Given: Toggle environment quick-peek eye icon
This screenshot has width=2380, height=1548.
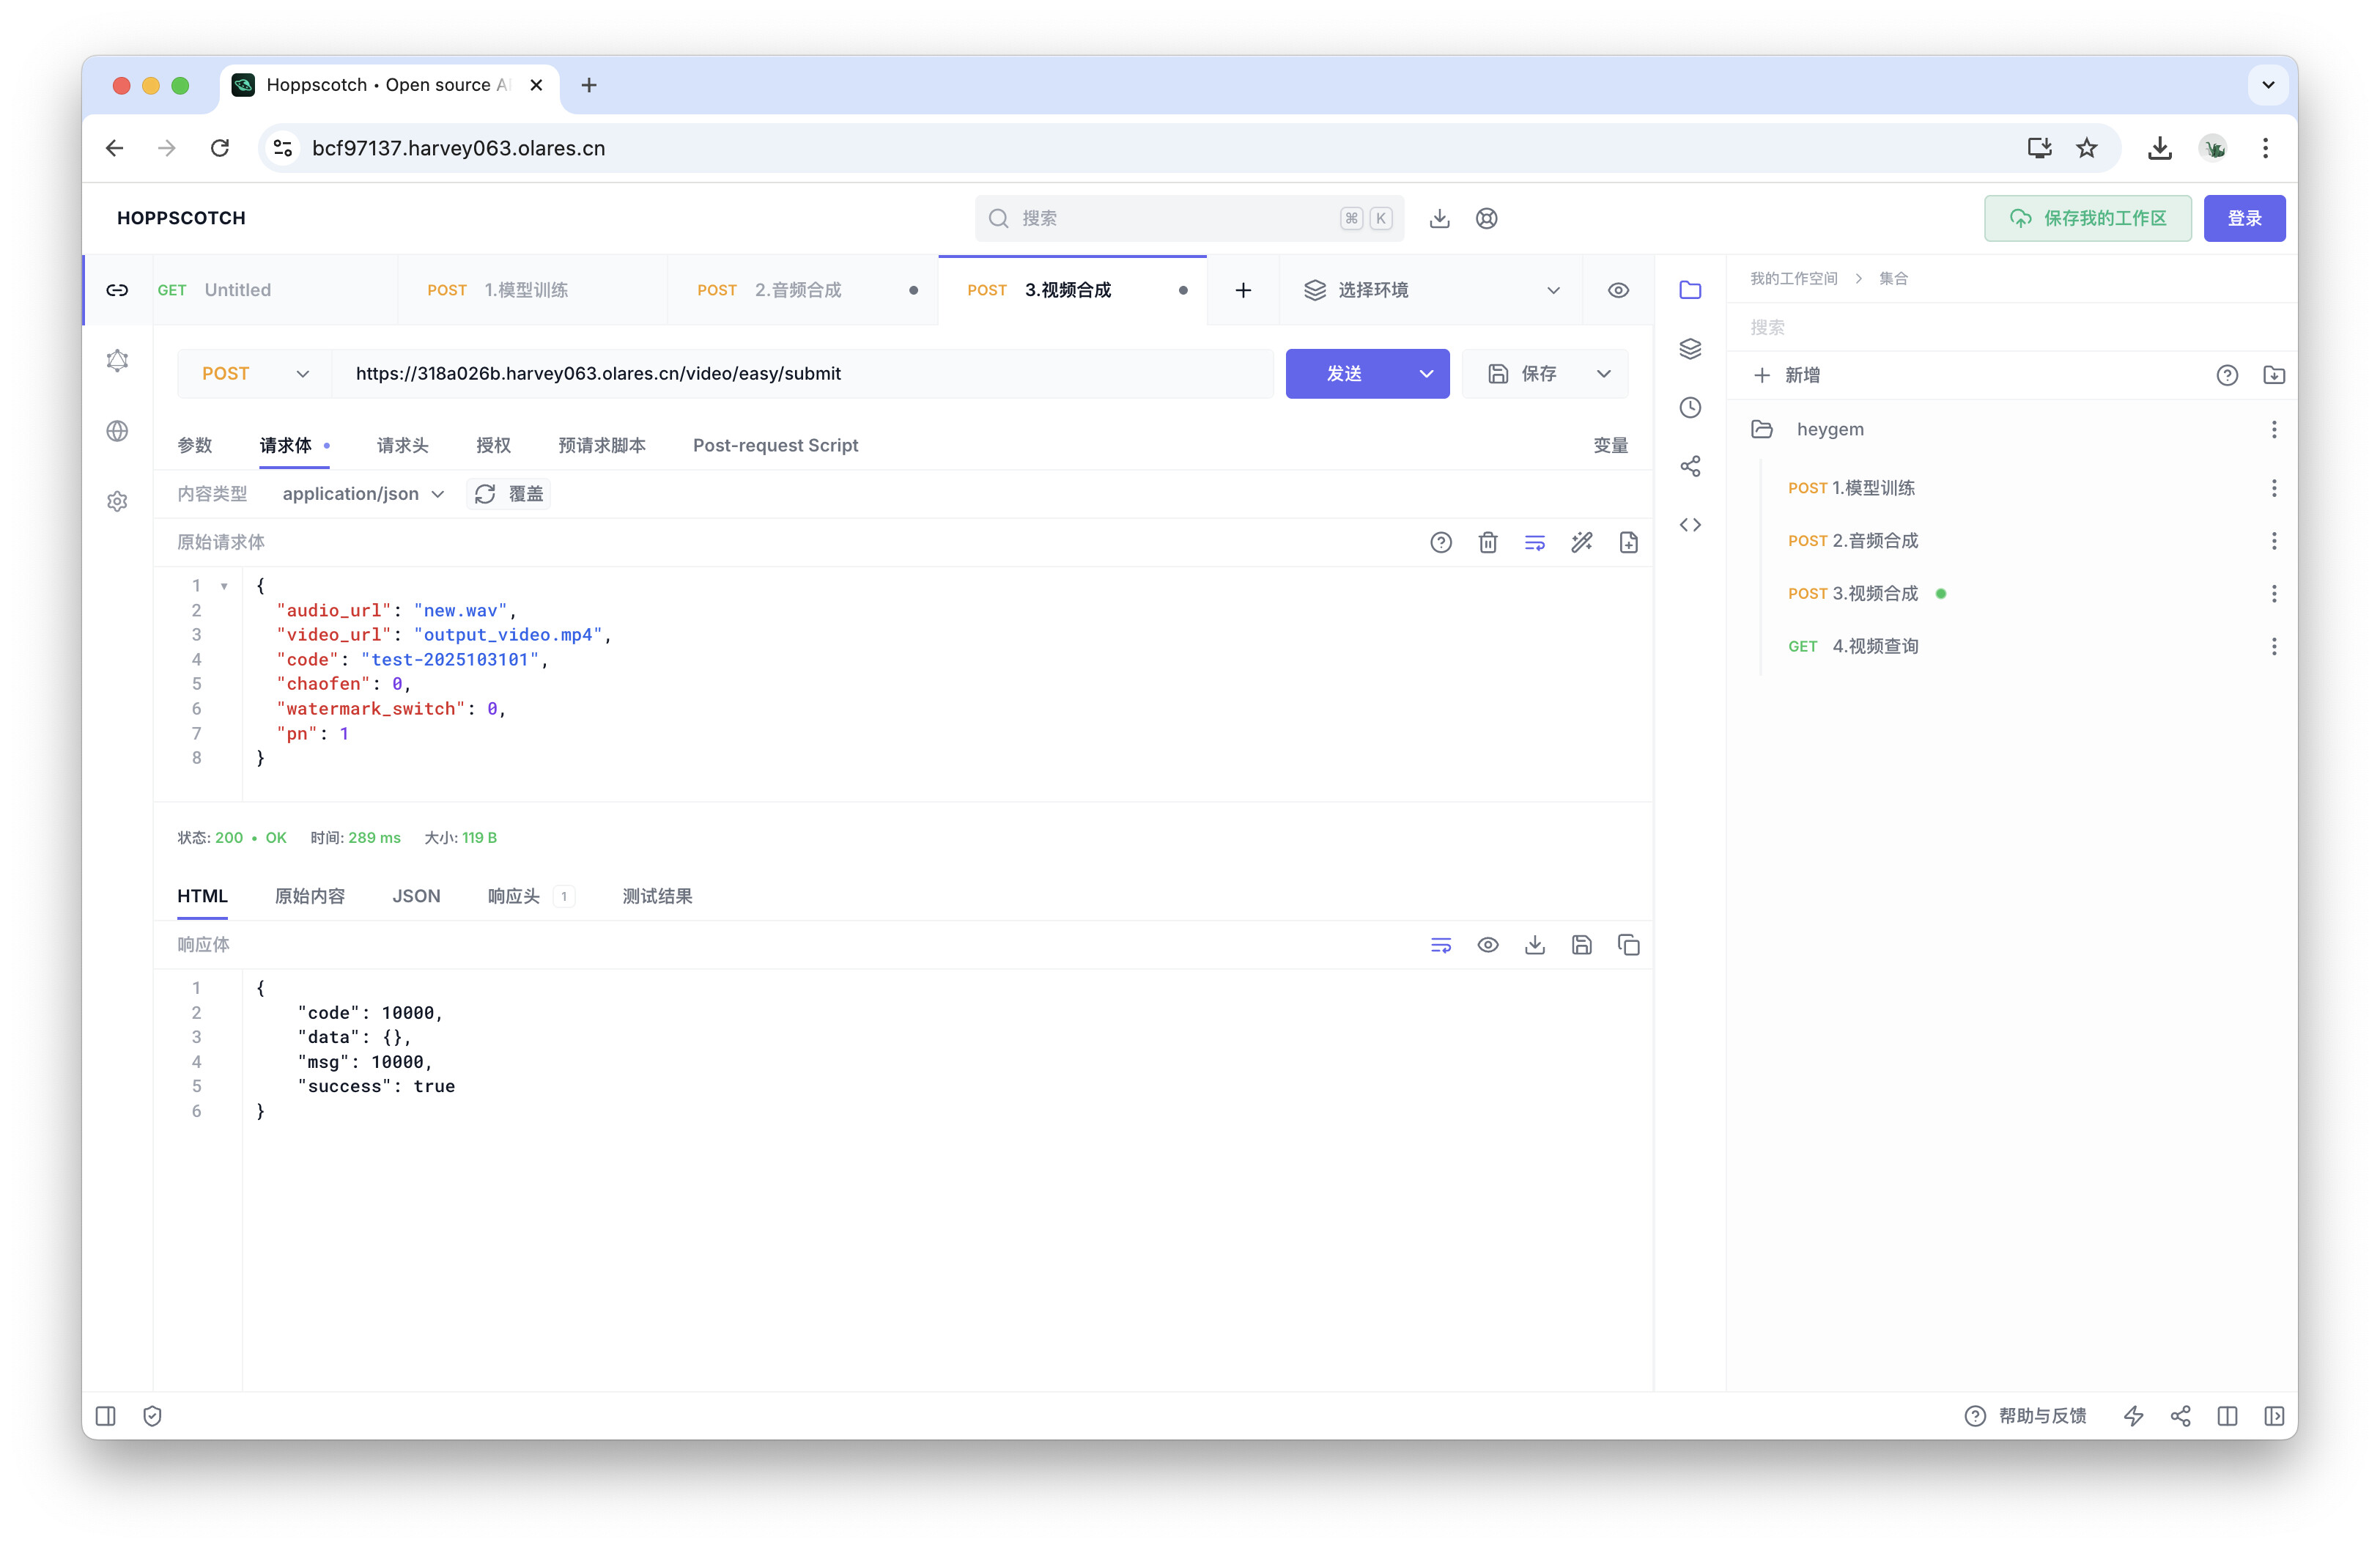Looking at the screenshot, I should [1617, 290].
